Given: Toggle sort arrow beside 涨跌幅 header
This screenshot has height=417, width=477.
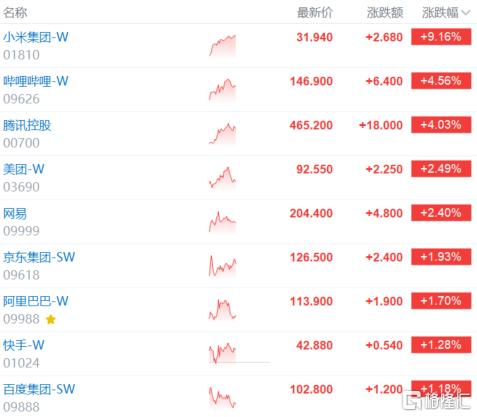Looking at the screenshot, I should (x=466, y=13).
